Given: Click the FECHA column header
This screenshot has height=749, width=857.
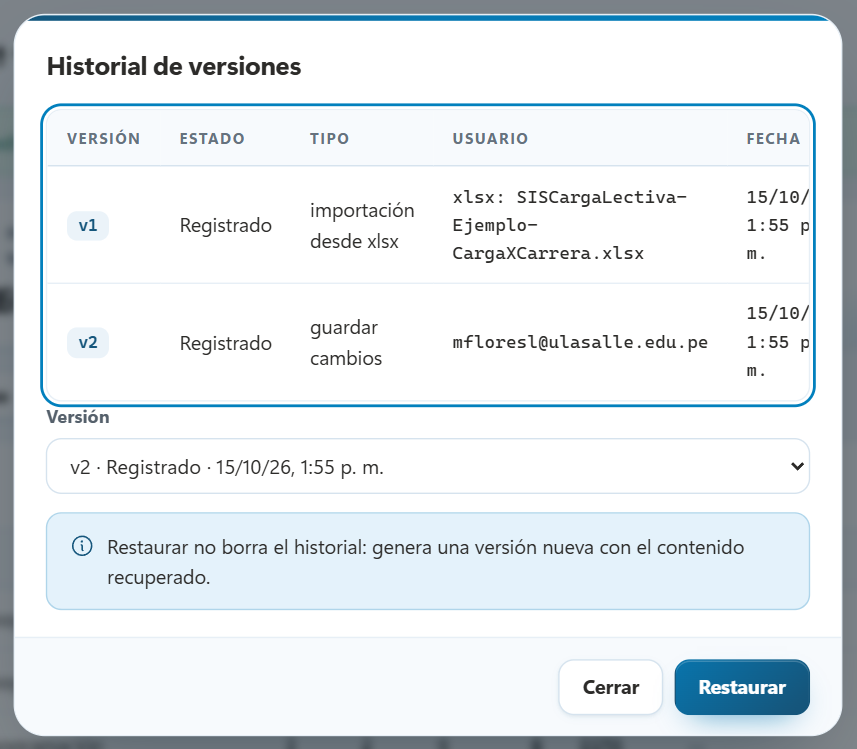Looking at the screenshot, I should (x=773, y=138).
